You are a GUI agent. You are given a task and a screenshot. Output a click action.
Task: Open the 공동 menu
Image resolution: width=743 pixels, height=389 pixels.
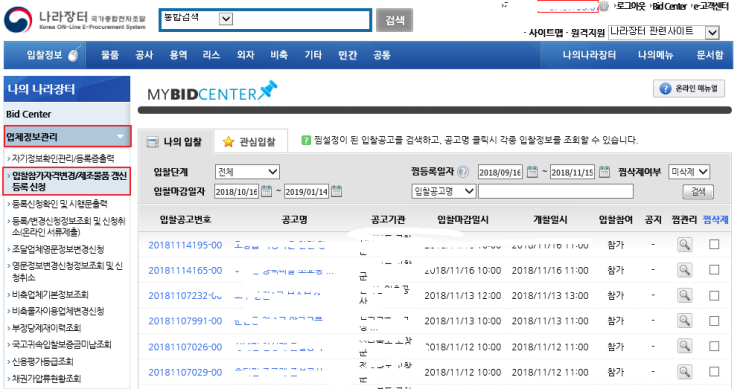(381, 55)
